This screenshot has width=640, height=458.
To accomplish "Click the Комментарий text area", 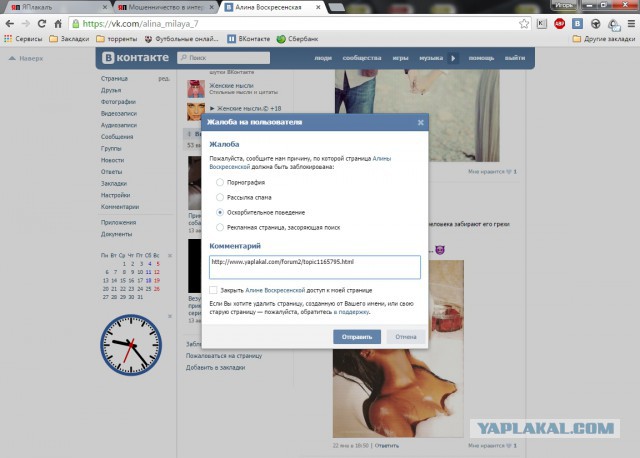I will tap(315, 267).
